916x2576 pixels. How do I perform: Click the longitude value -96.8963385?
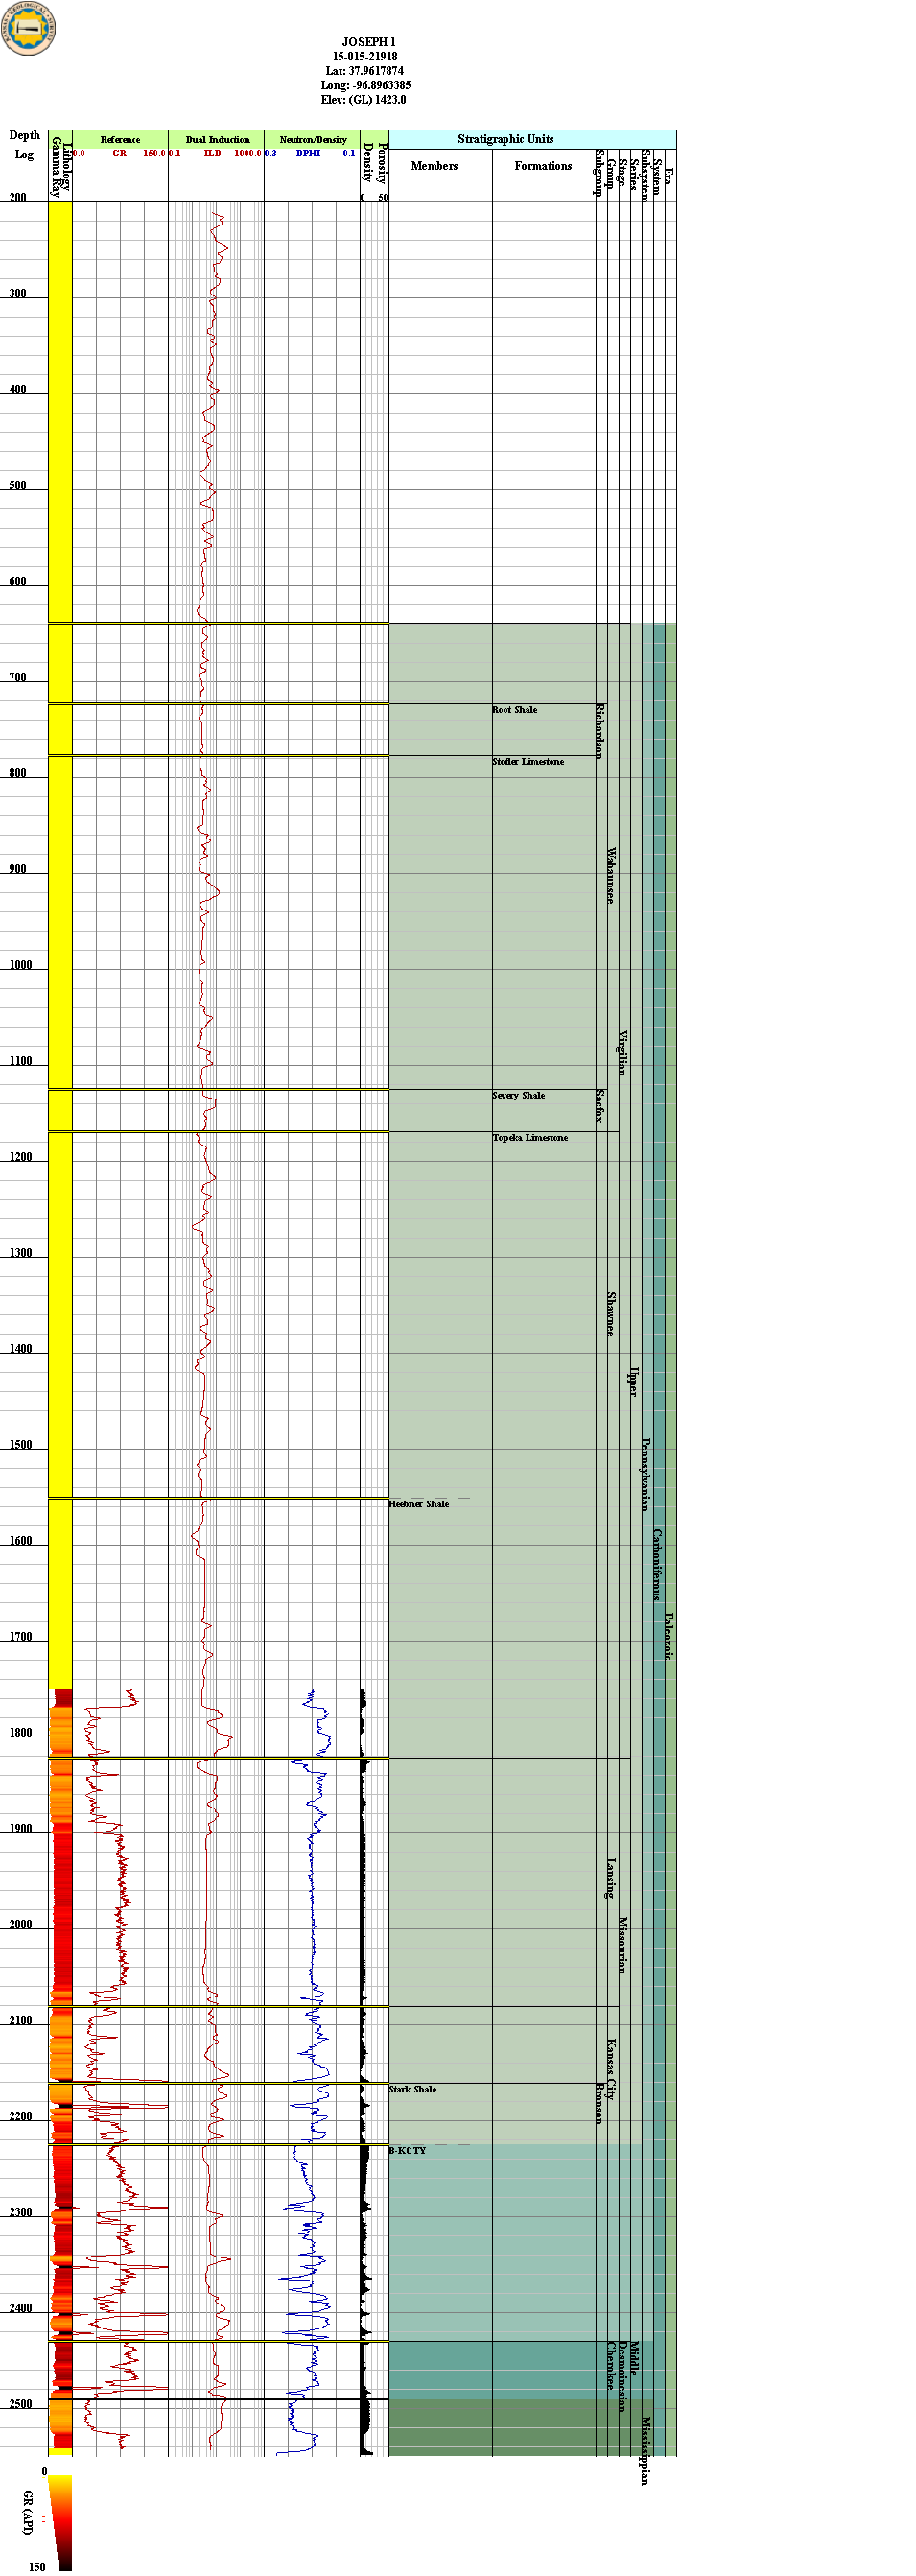(x=379, y=85)
